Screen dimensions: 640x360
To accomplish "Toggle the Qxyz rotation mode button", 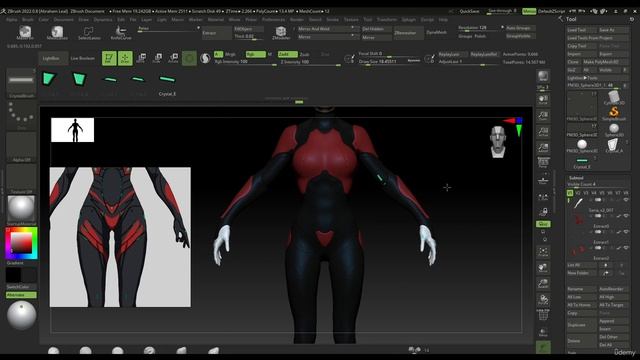I will coord(543,224).
